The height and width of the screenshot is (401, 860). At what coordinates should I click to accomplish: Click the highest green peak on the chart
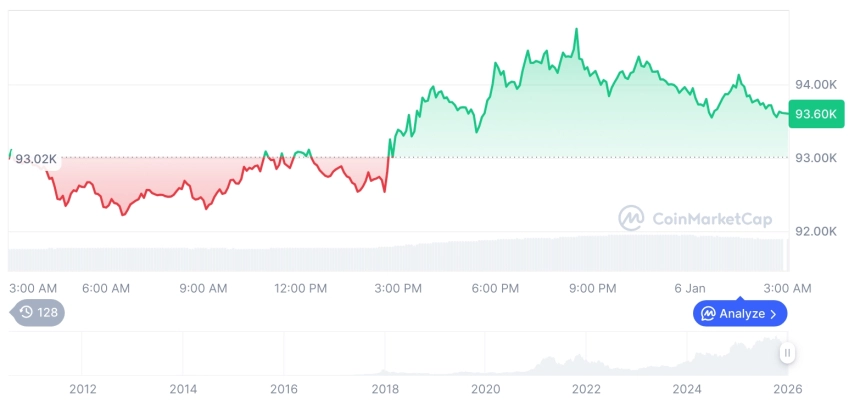(576, 31)
